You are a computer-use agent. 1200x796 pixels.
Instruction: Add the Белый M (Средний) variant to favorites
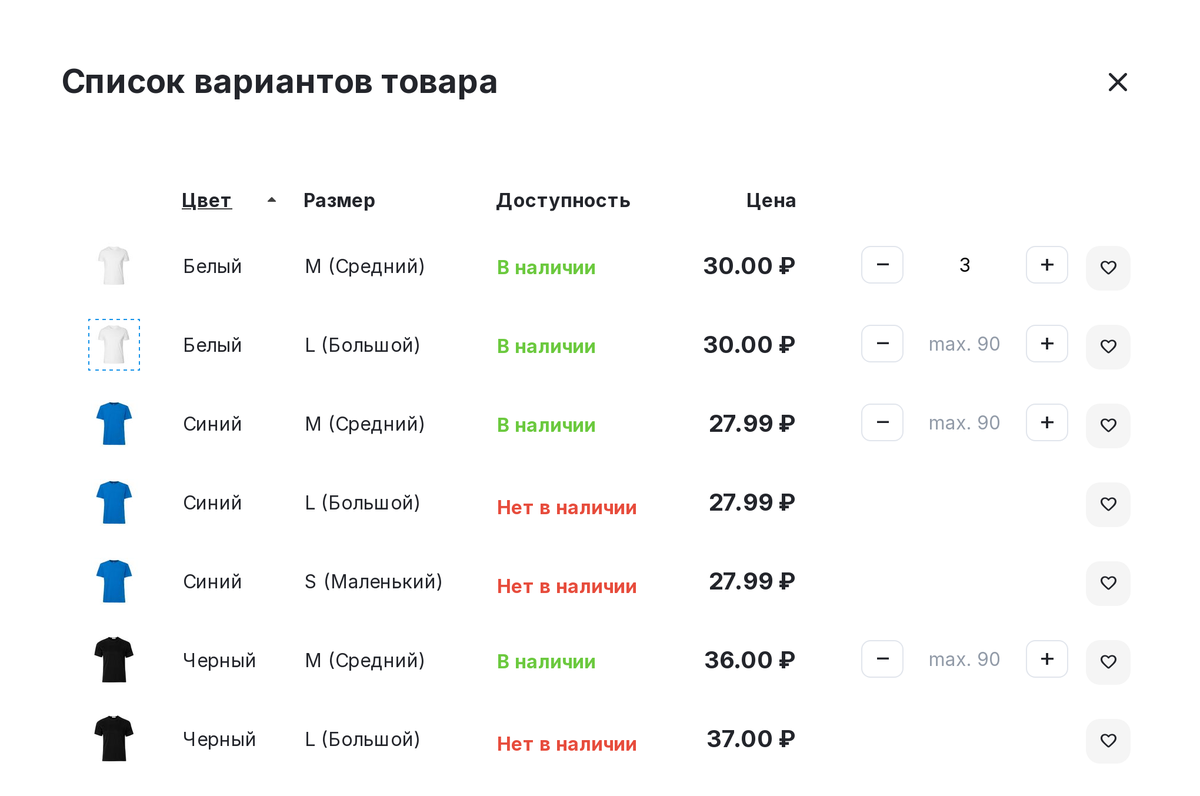pyautogui.click(x=1108, y=268)
